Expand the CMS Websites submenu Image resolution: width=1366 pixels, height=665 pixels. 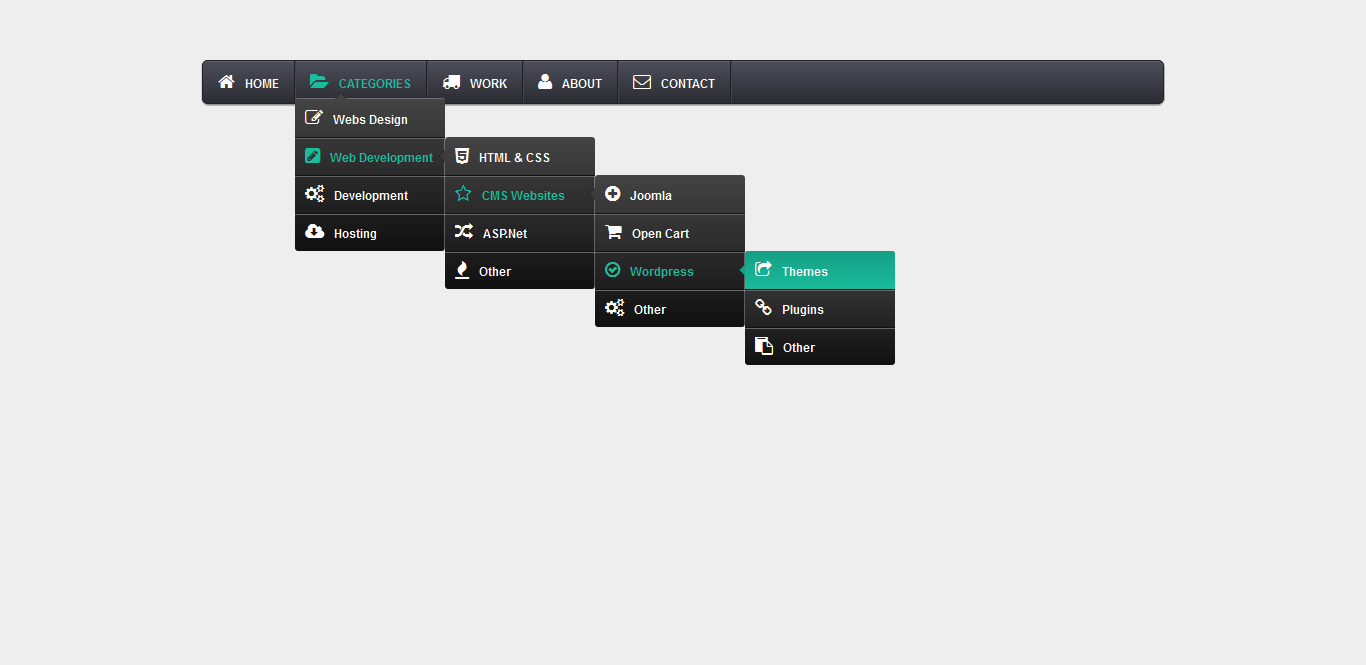tap(520, 195)
